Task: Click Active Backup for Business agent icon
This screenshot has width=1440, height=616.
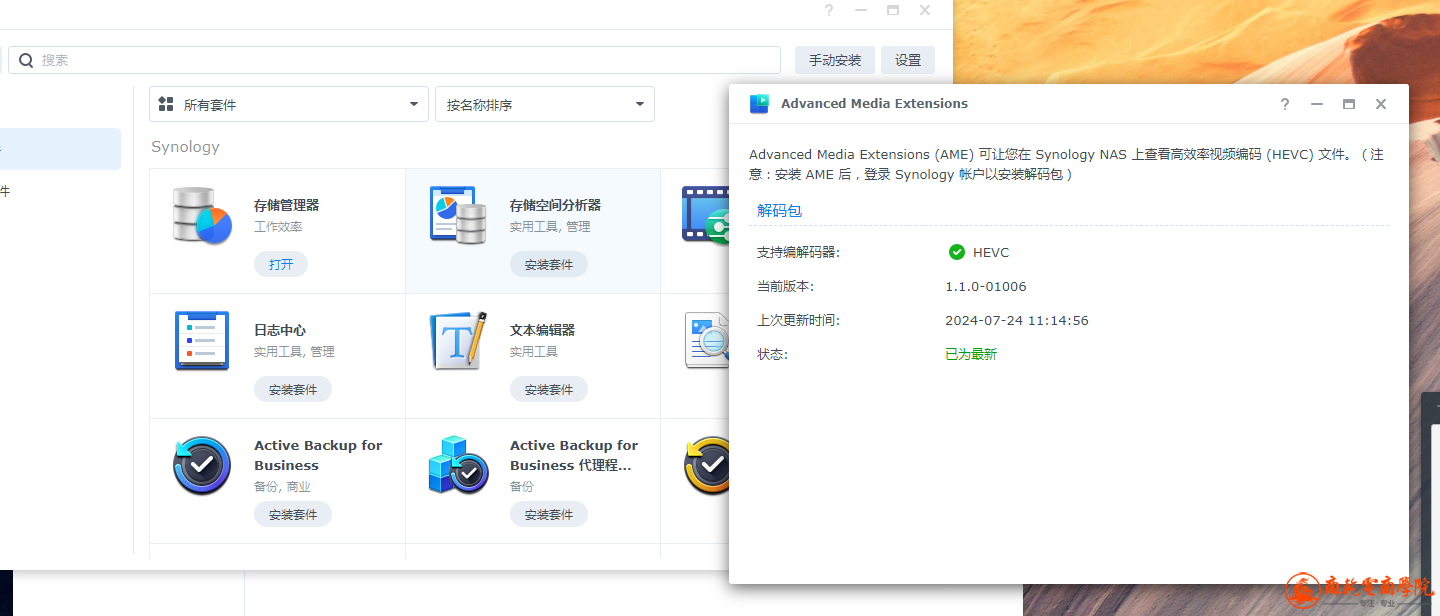Action: click(x=457, y=466)
